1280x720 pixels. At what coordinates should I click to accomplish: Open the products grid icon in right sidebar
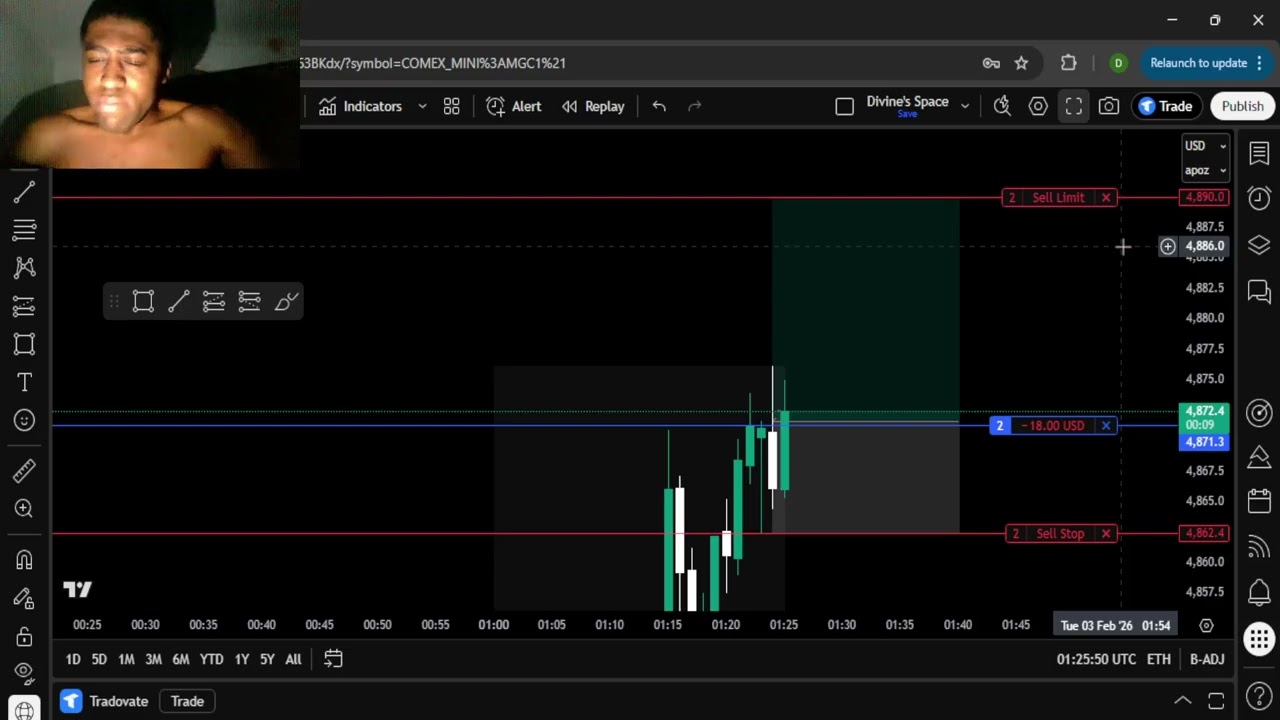1259,639
